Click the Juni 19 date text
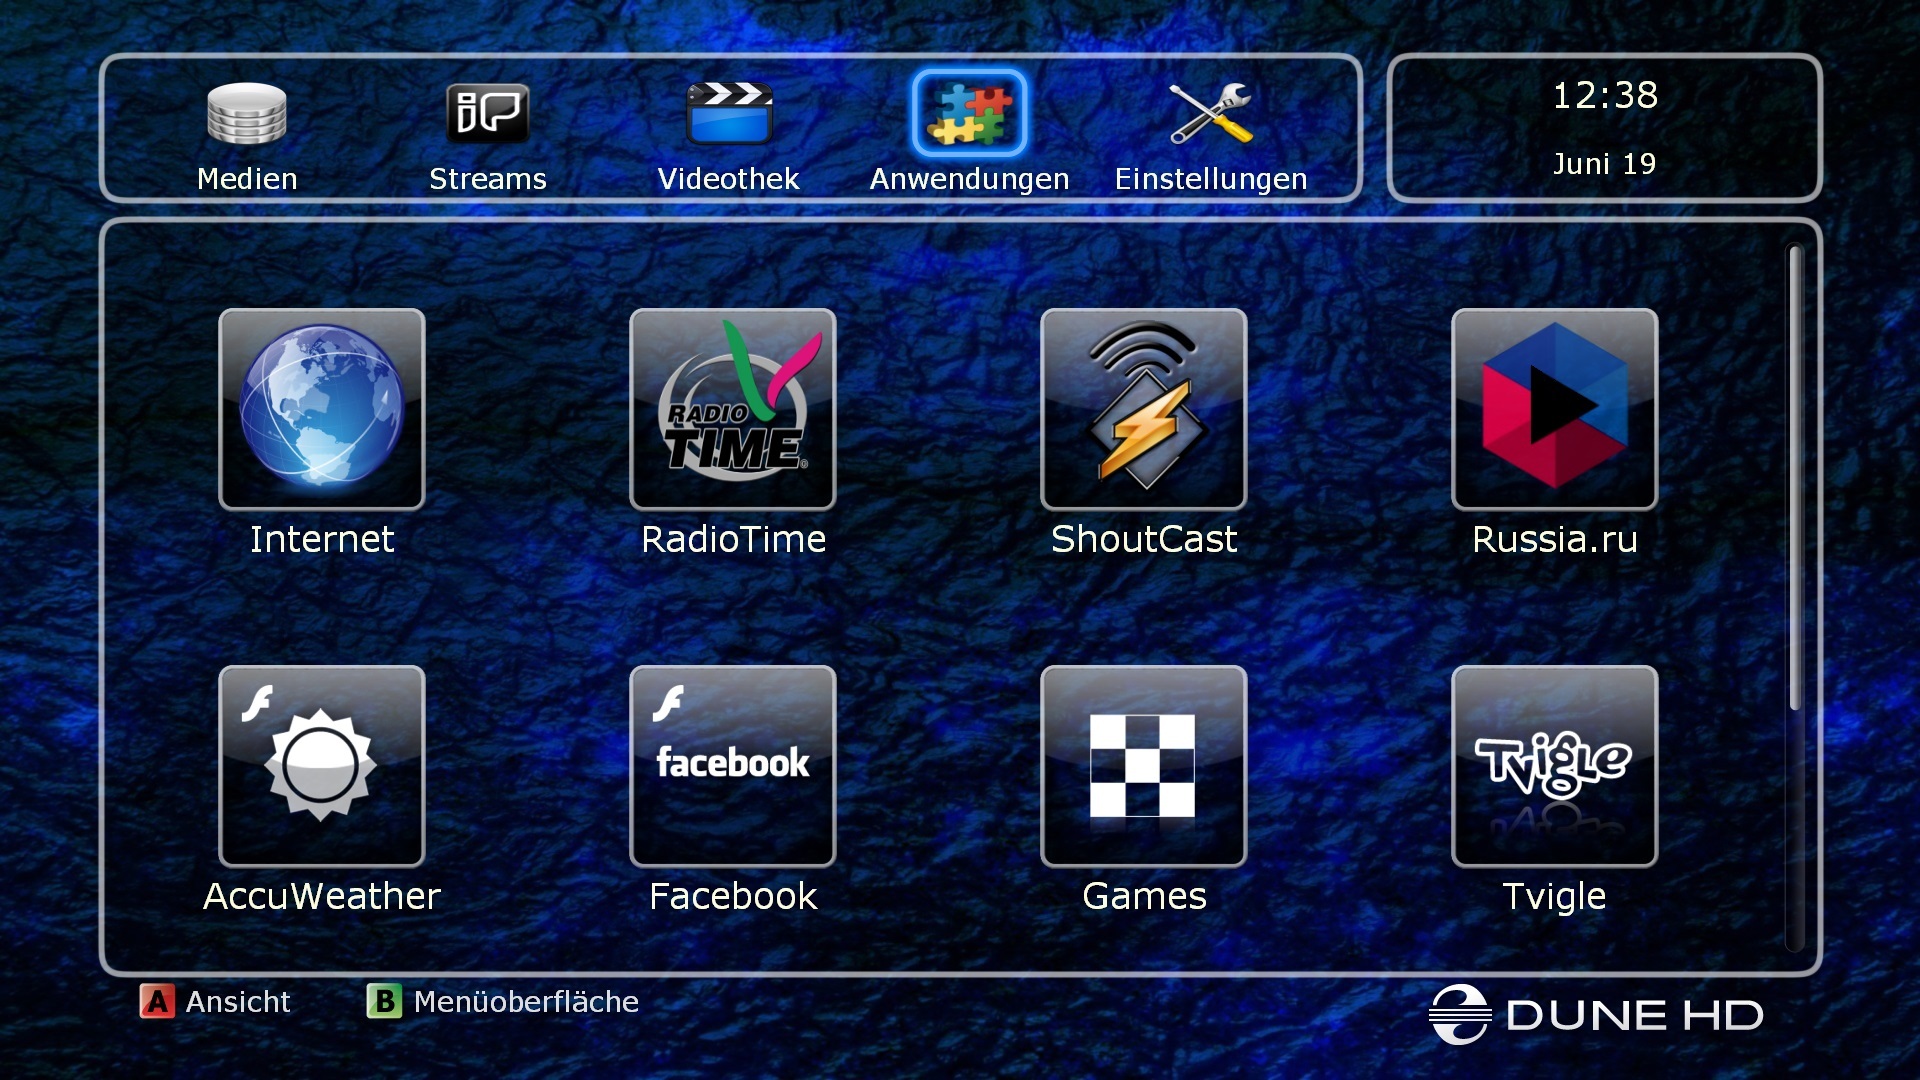The image size is (1920, 1080). coord(1604,164)
